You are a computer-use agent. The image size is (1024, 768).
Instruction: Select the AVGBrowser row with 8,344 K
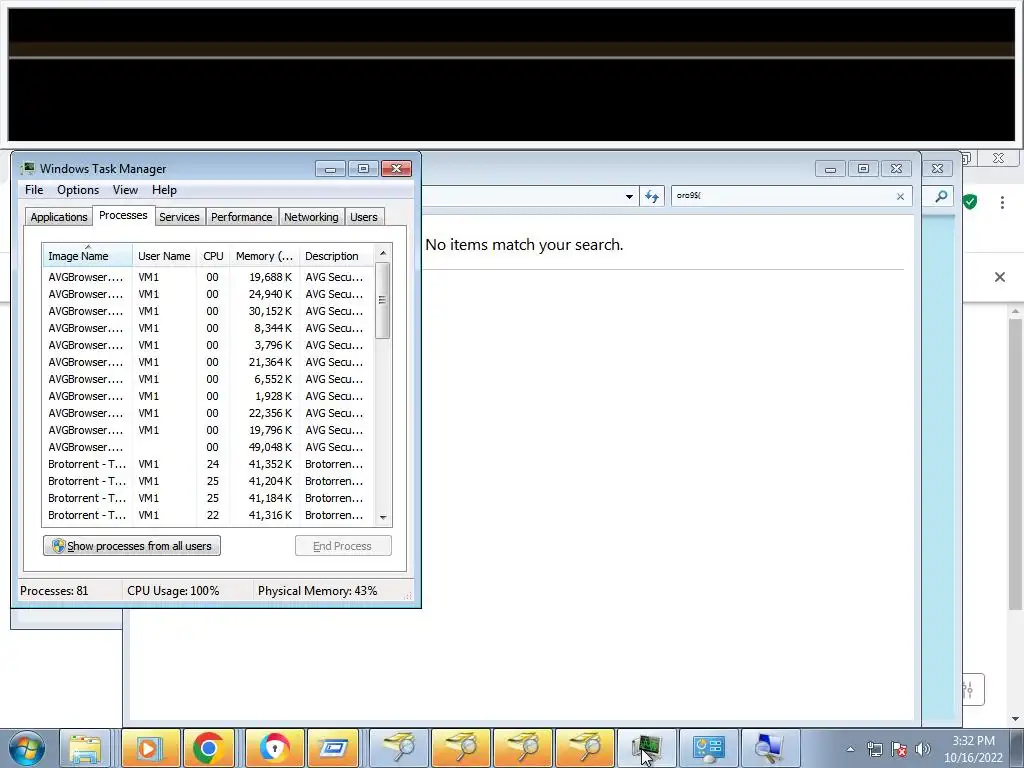pyautogui.click(x=208, y=328)
